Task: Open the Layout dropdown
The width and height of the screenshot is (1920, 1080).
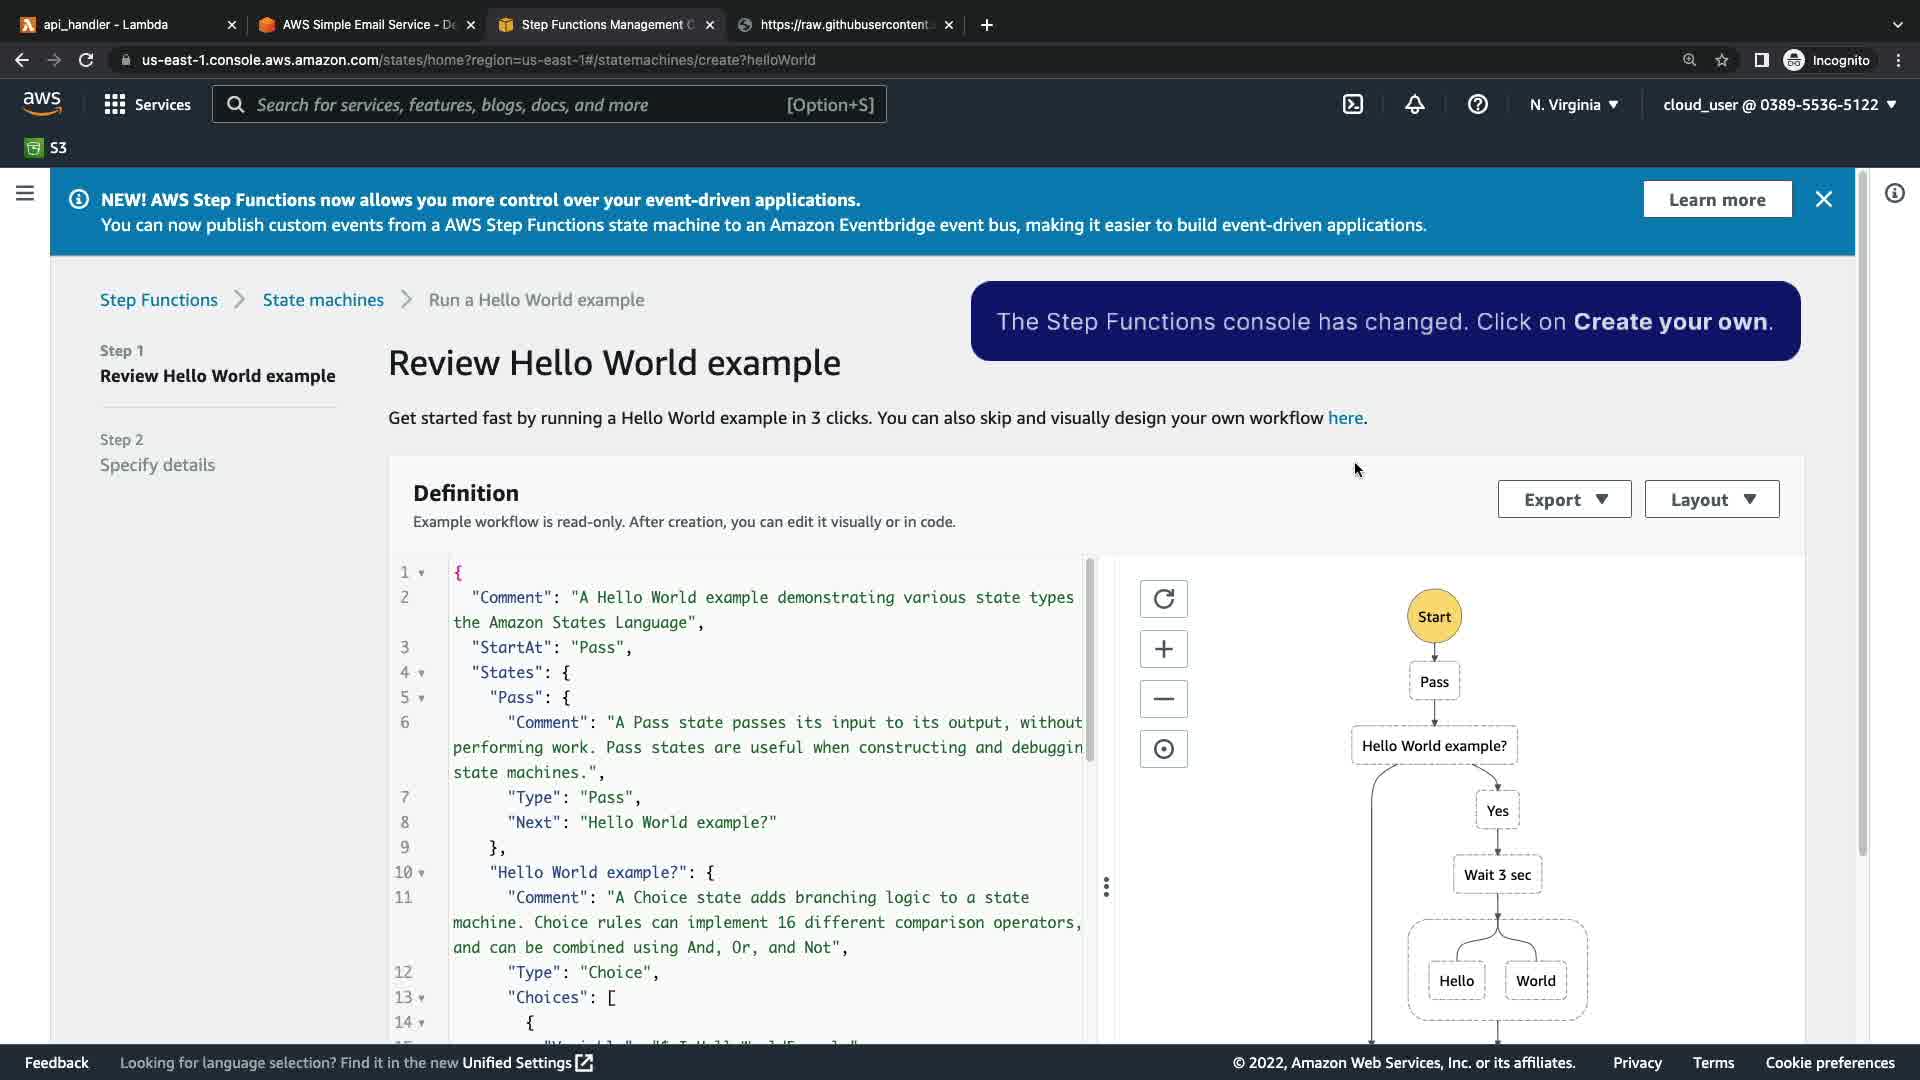Action: [x=1711, y=499]
